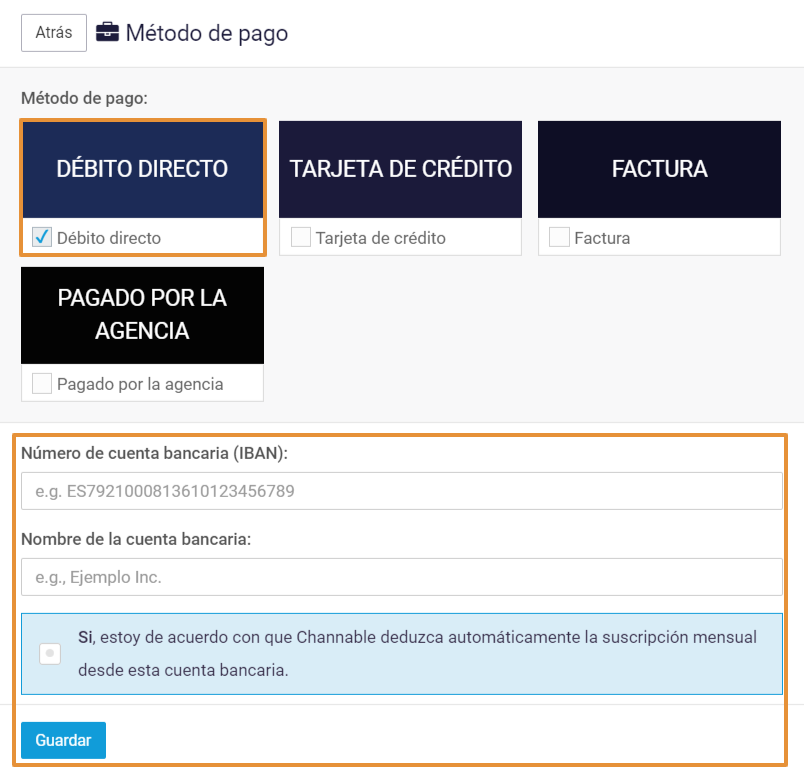
Task: Uncheck the Débito directo checkbox
Action: (x=42, y=237)
